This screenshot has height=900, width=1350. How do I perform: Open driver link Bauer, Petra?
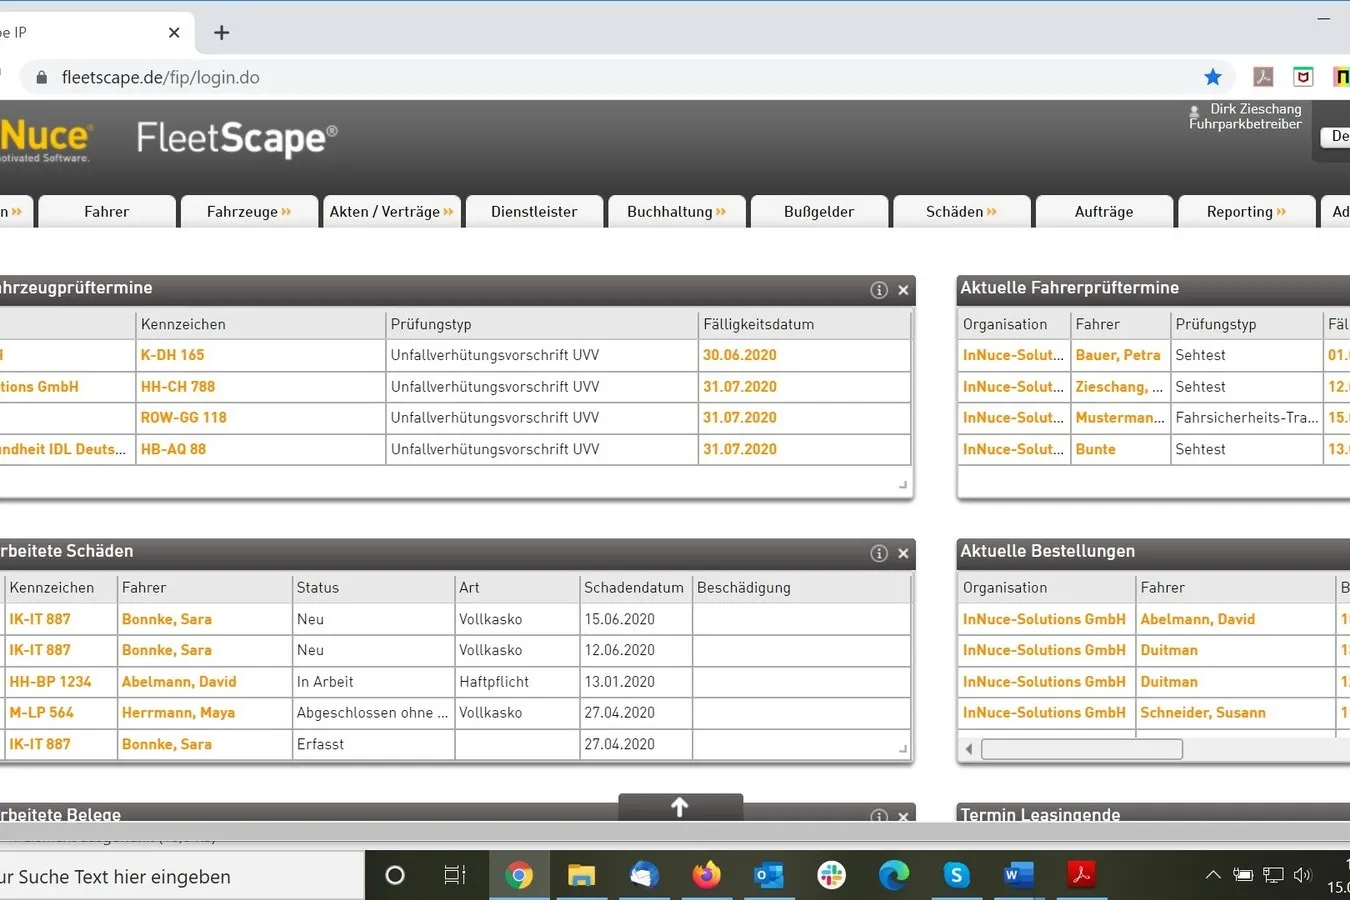pyautogui.click(x=1118, y=355)
